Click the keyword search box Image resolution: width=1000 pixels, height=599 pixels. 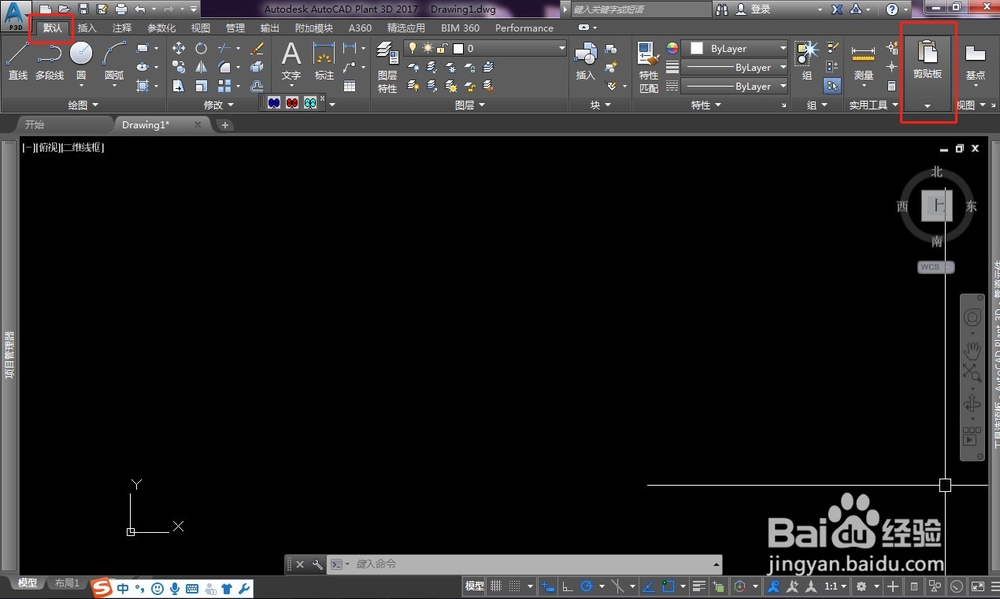point(641,9)
